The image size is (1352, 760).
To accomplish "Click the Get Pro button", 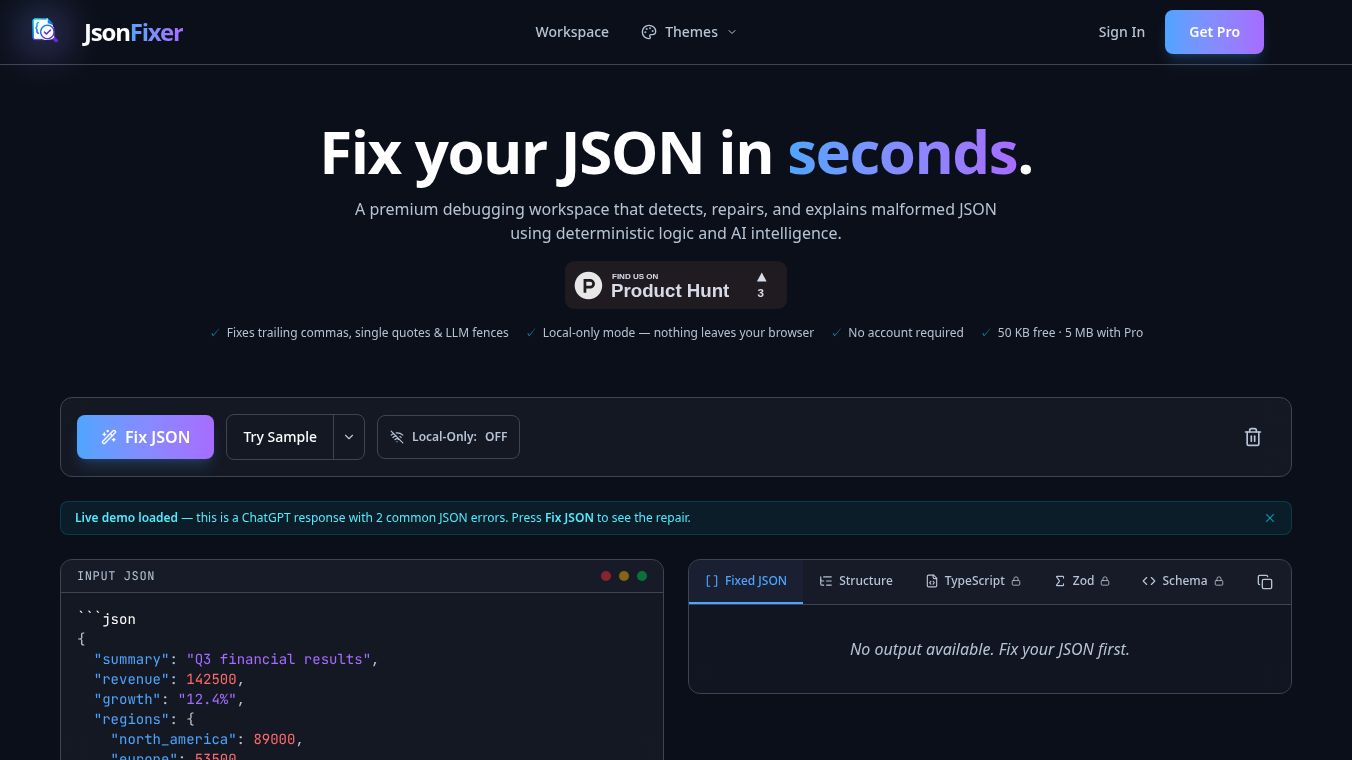I will point(1214,31).
